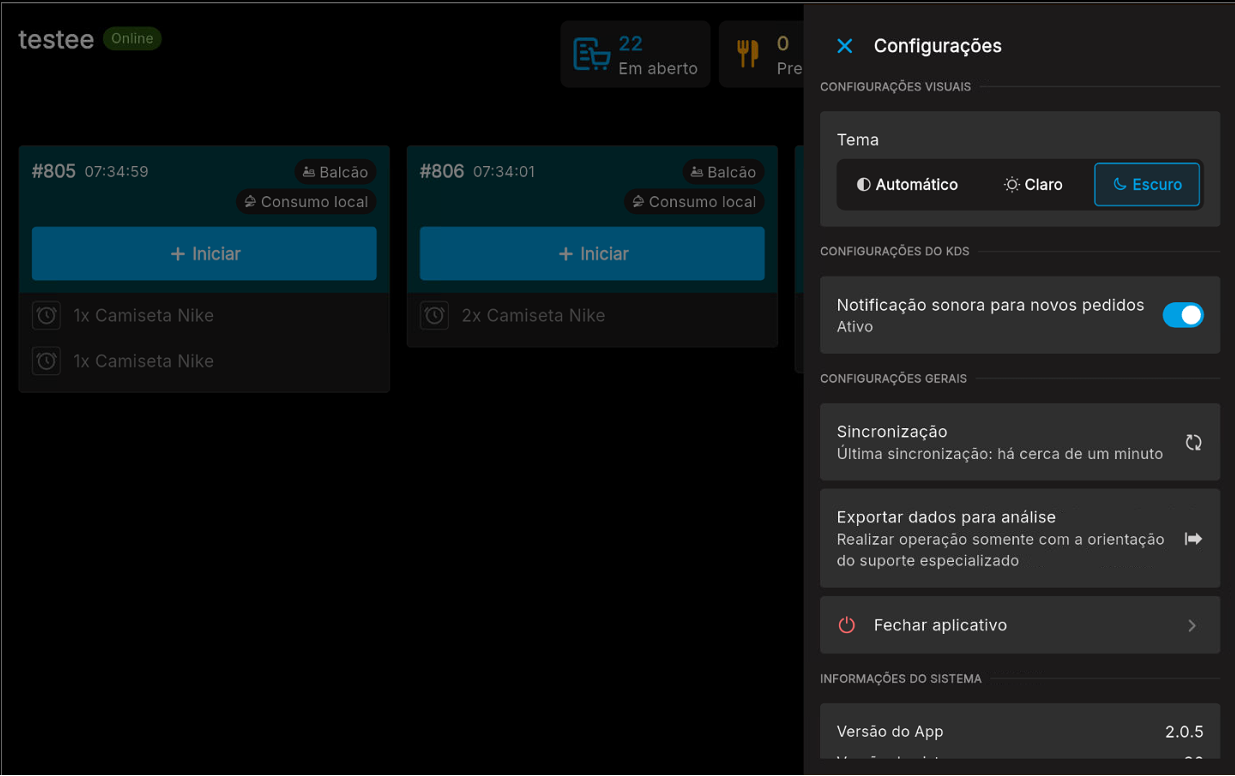
Task: Click the red power icon
Action: (847, 625)
